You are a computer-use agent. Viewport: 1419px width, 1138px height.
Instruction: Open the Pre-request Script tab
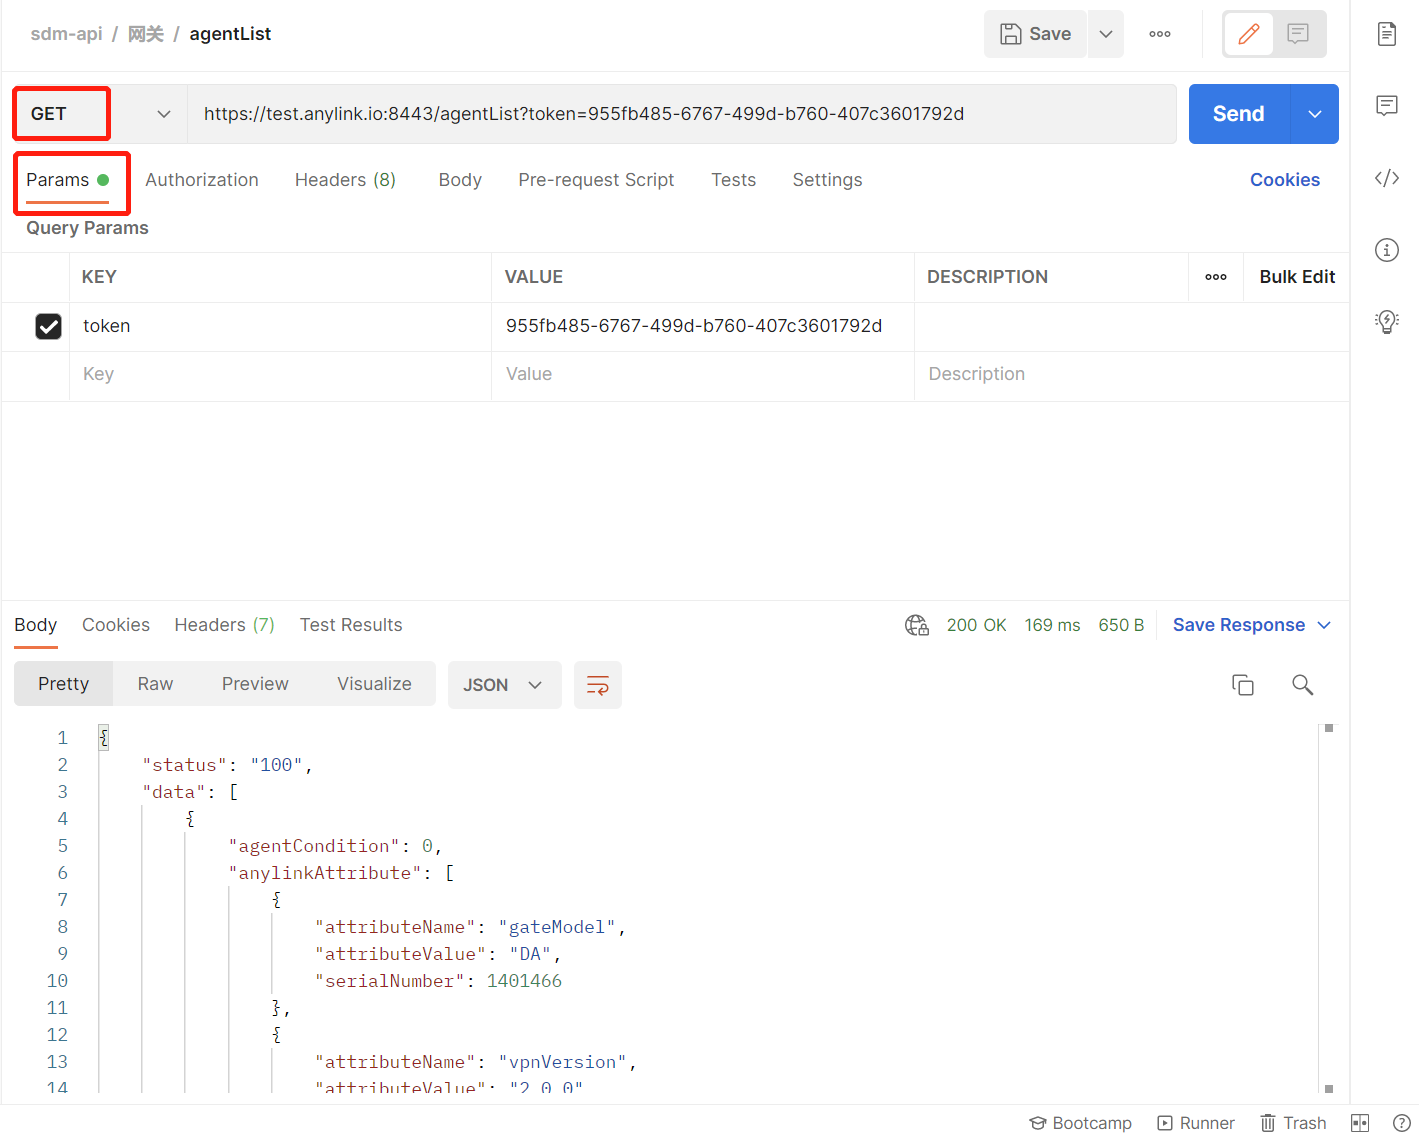(x=596, y=180)
